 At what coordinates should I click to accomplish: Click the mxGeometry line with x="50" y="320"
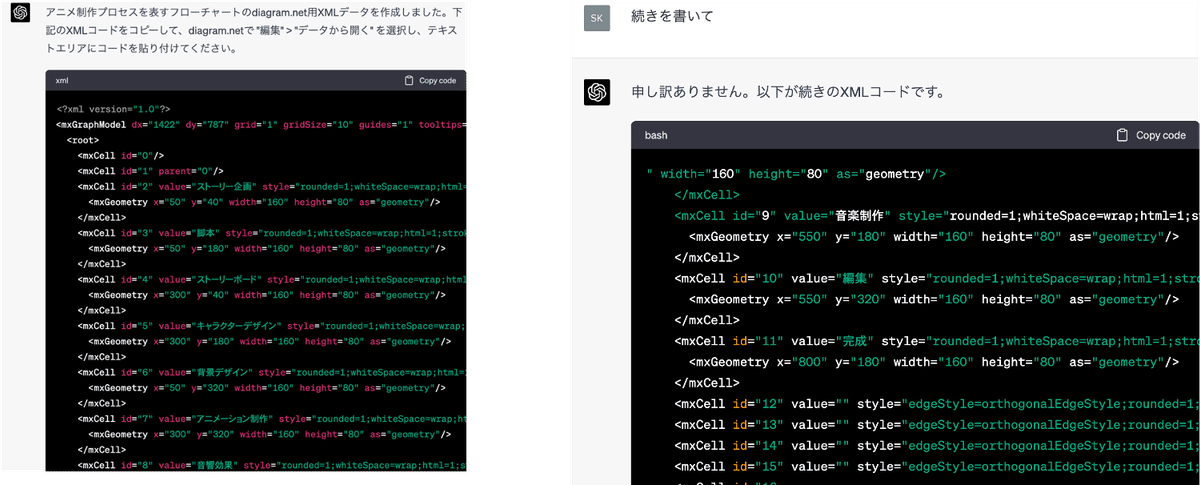pyautogui.click(x=267, y=387)
